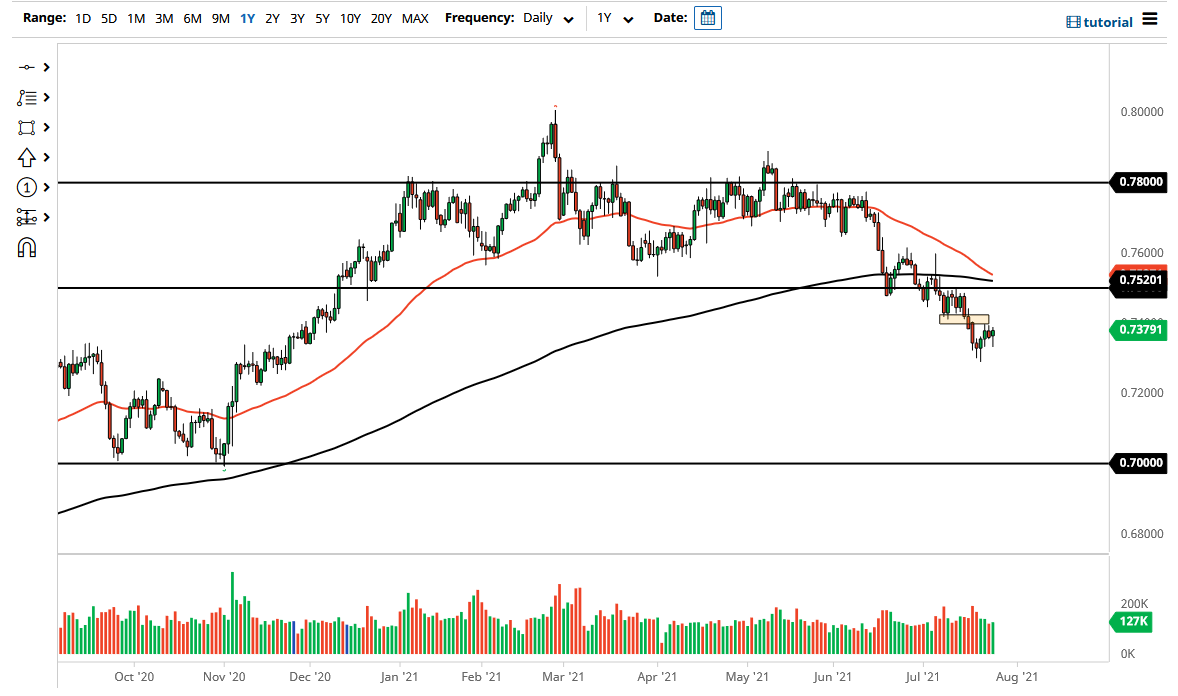
Task: Switch to the 5D range
Action: tap(109, 18)
